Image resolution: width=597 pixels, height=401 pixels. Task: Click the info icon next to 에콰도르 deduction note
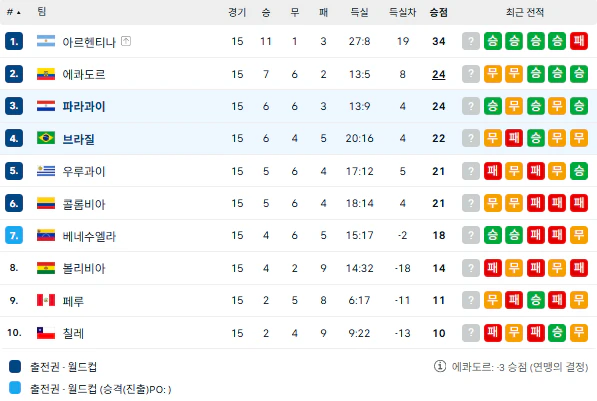(x=440, y=366)
